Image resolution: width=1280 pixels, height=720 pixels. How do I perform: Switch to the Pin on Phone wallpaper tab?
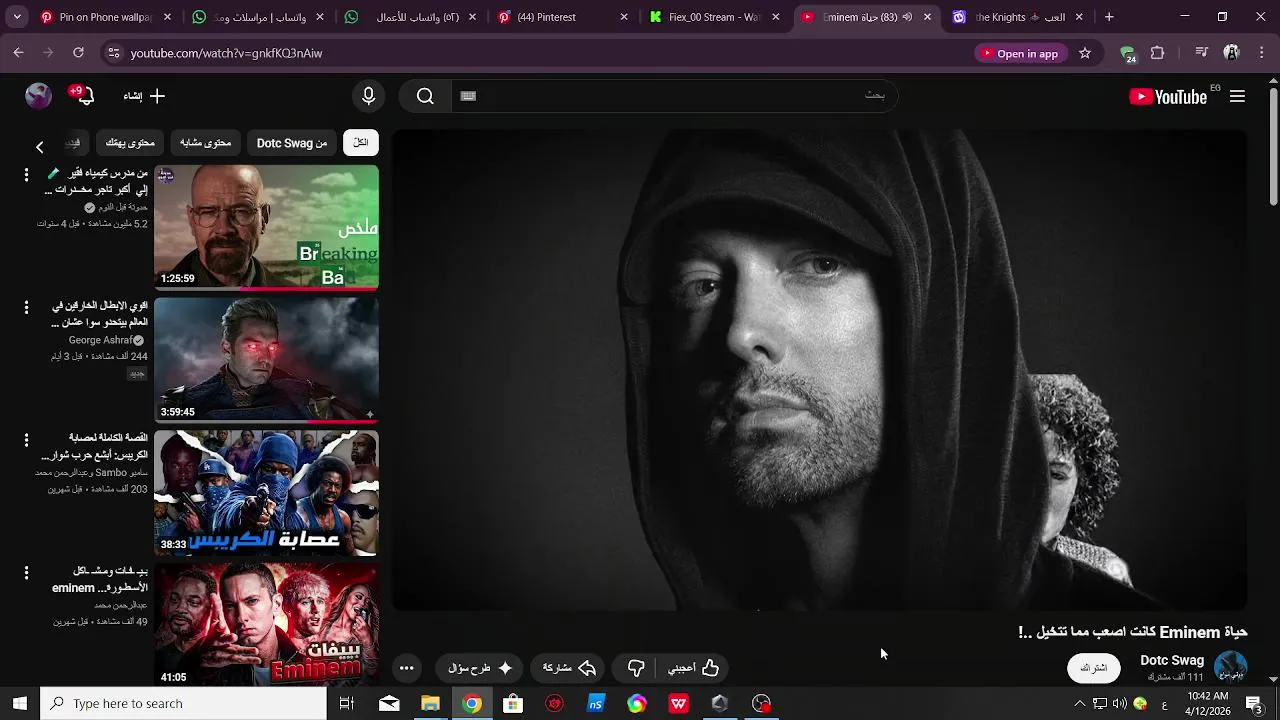click(x=103, y=17)
